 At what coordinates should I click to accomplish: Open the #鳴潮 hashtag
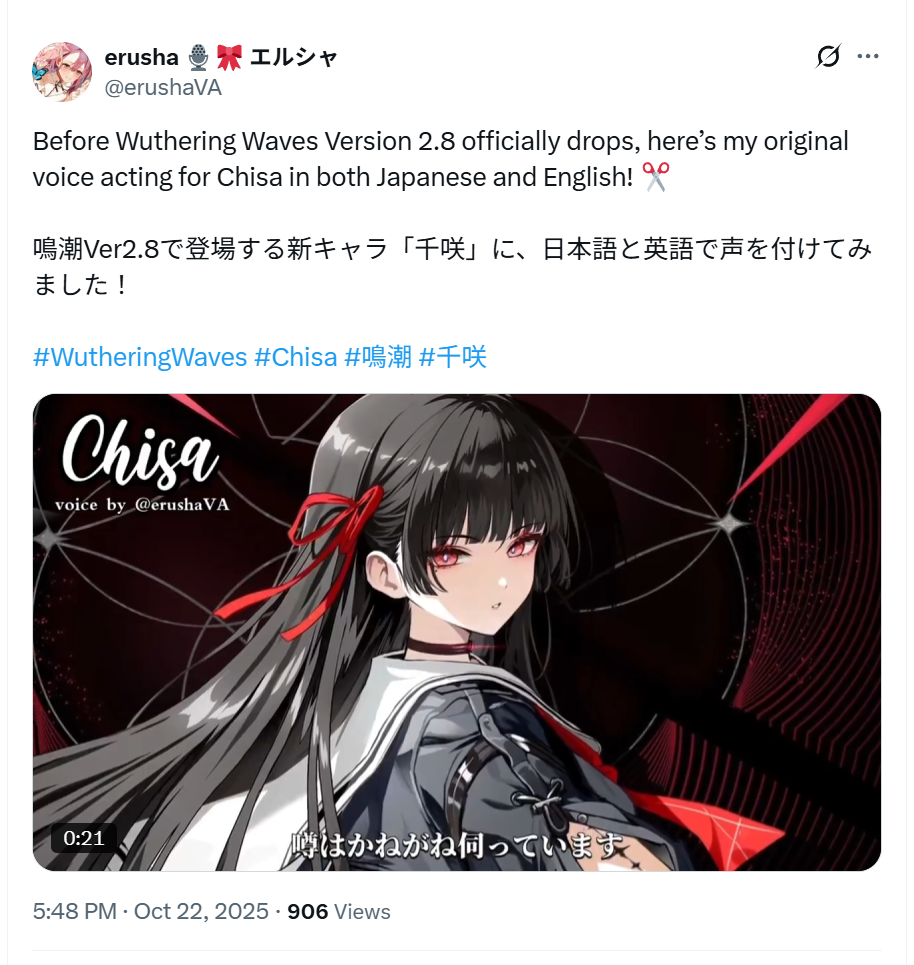[x=378, y=357]
